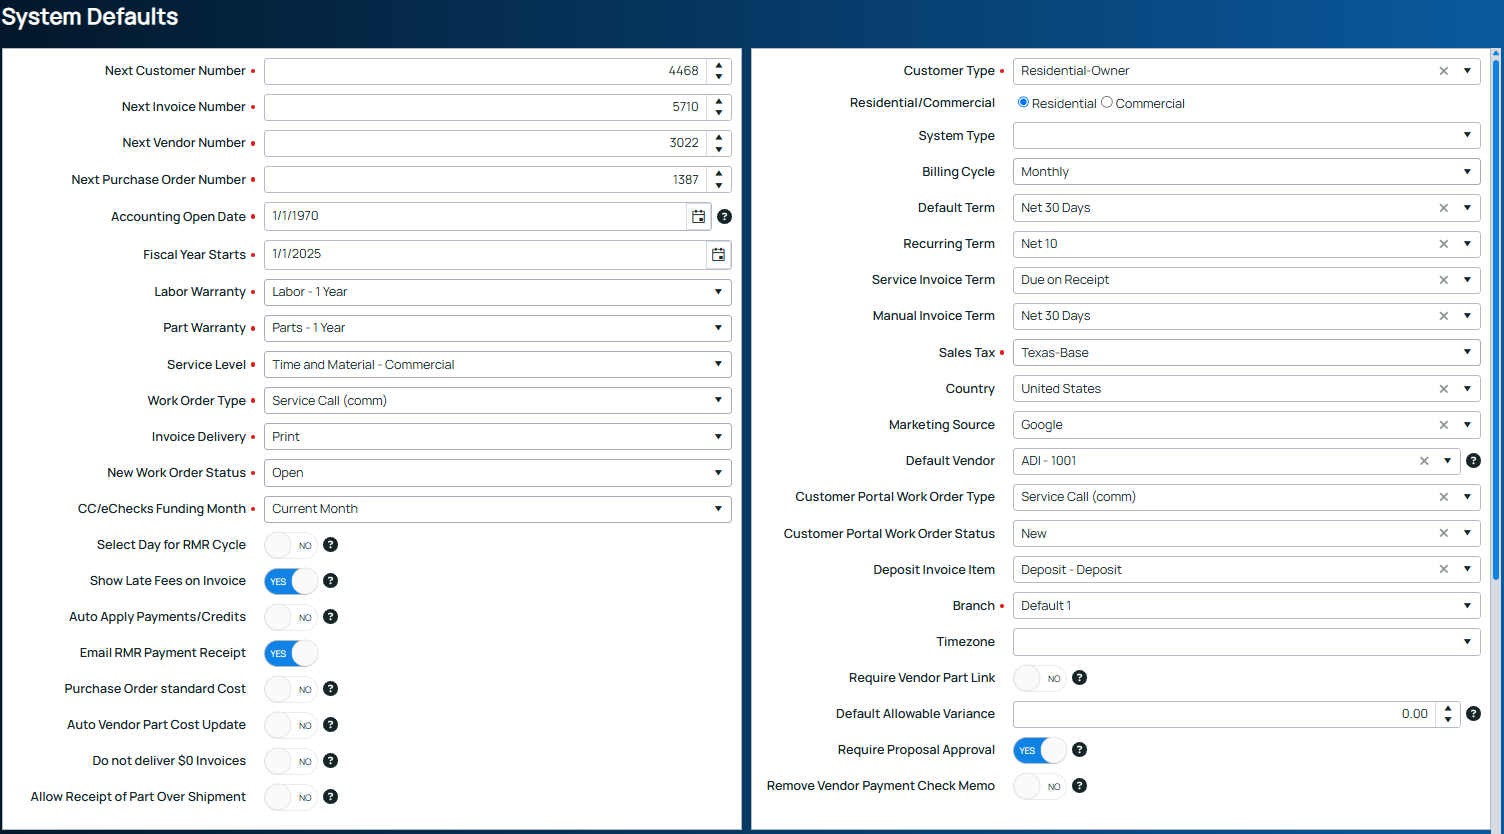Show help for Require Vendor Part Link
The width and height of the screenshot is (1504, 834).
tap(1079, 678)
